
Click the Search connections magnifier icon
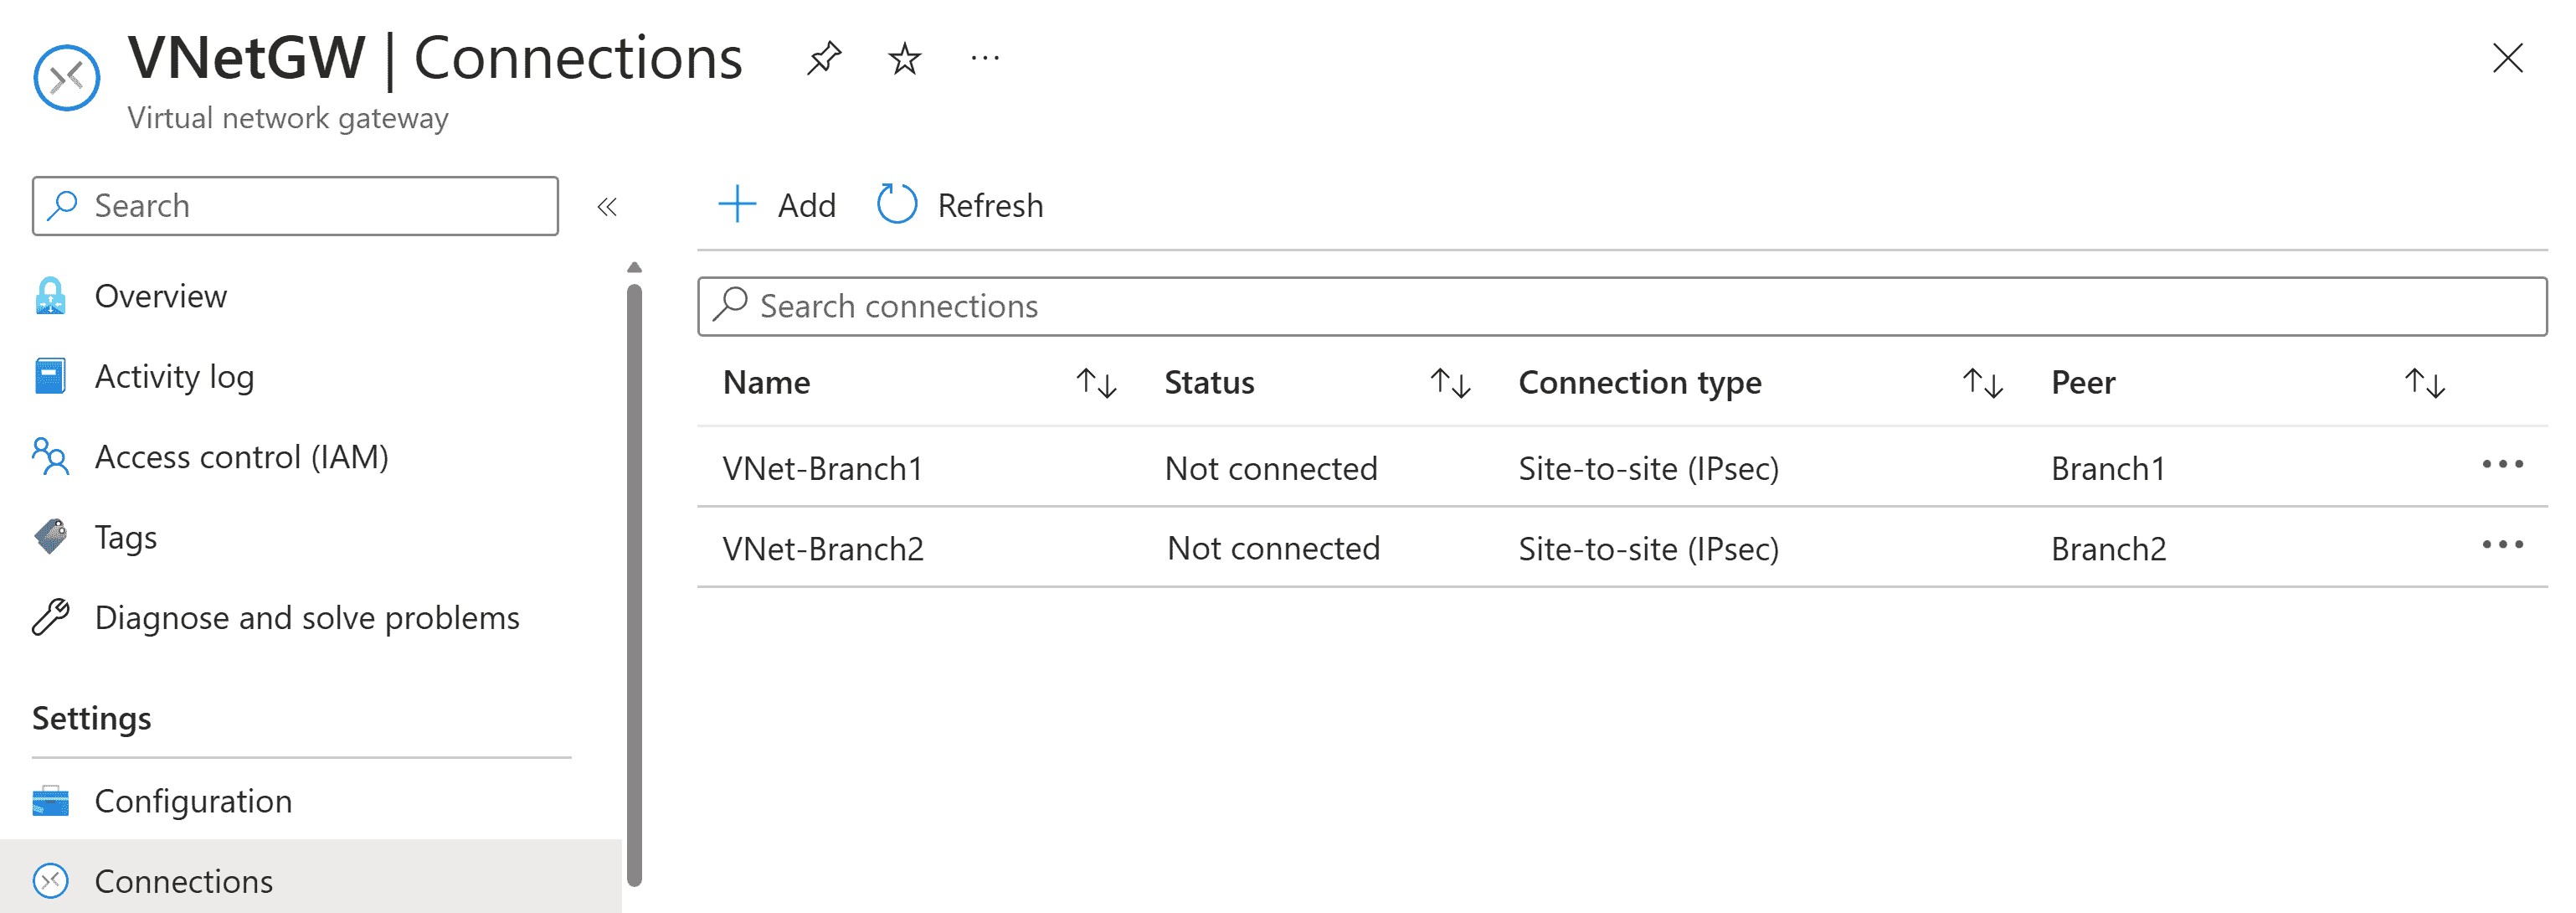click(730, 304)
